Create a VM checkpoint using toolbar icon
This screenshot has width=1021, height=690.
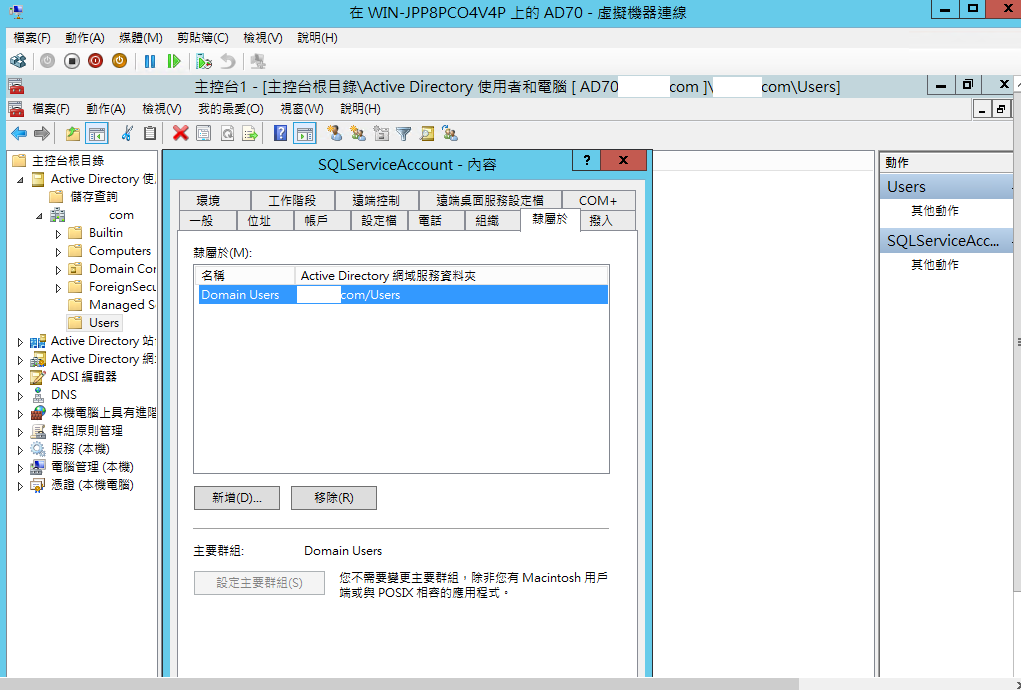pyautogui.click(x=204, y=61)
